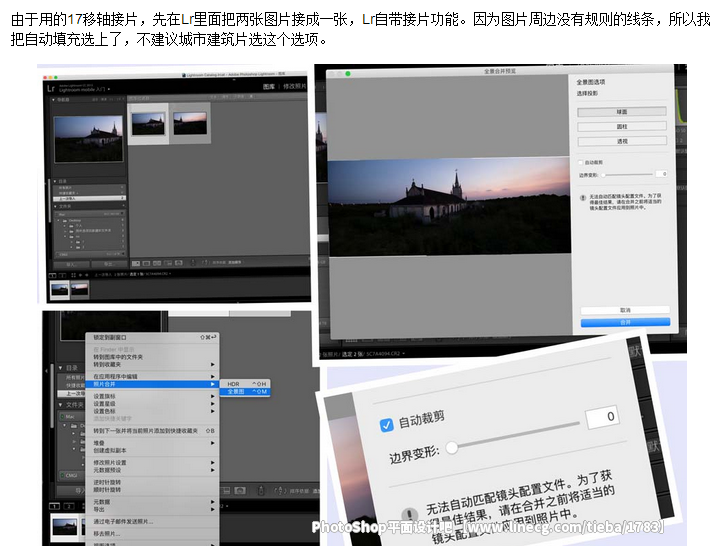The width and height of the screenshot is (720, 546).
Task: Select 照片合并 in context menu
Action: pos(152,384)
